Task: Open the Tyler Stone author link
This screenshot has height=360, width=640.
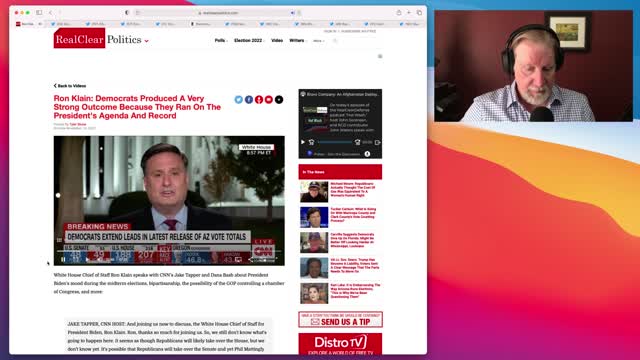Action: (78, 124)
